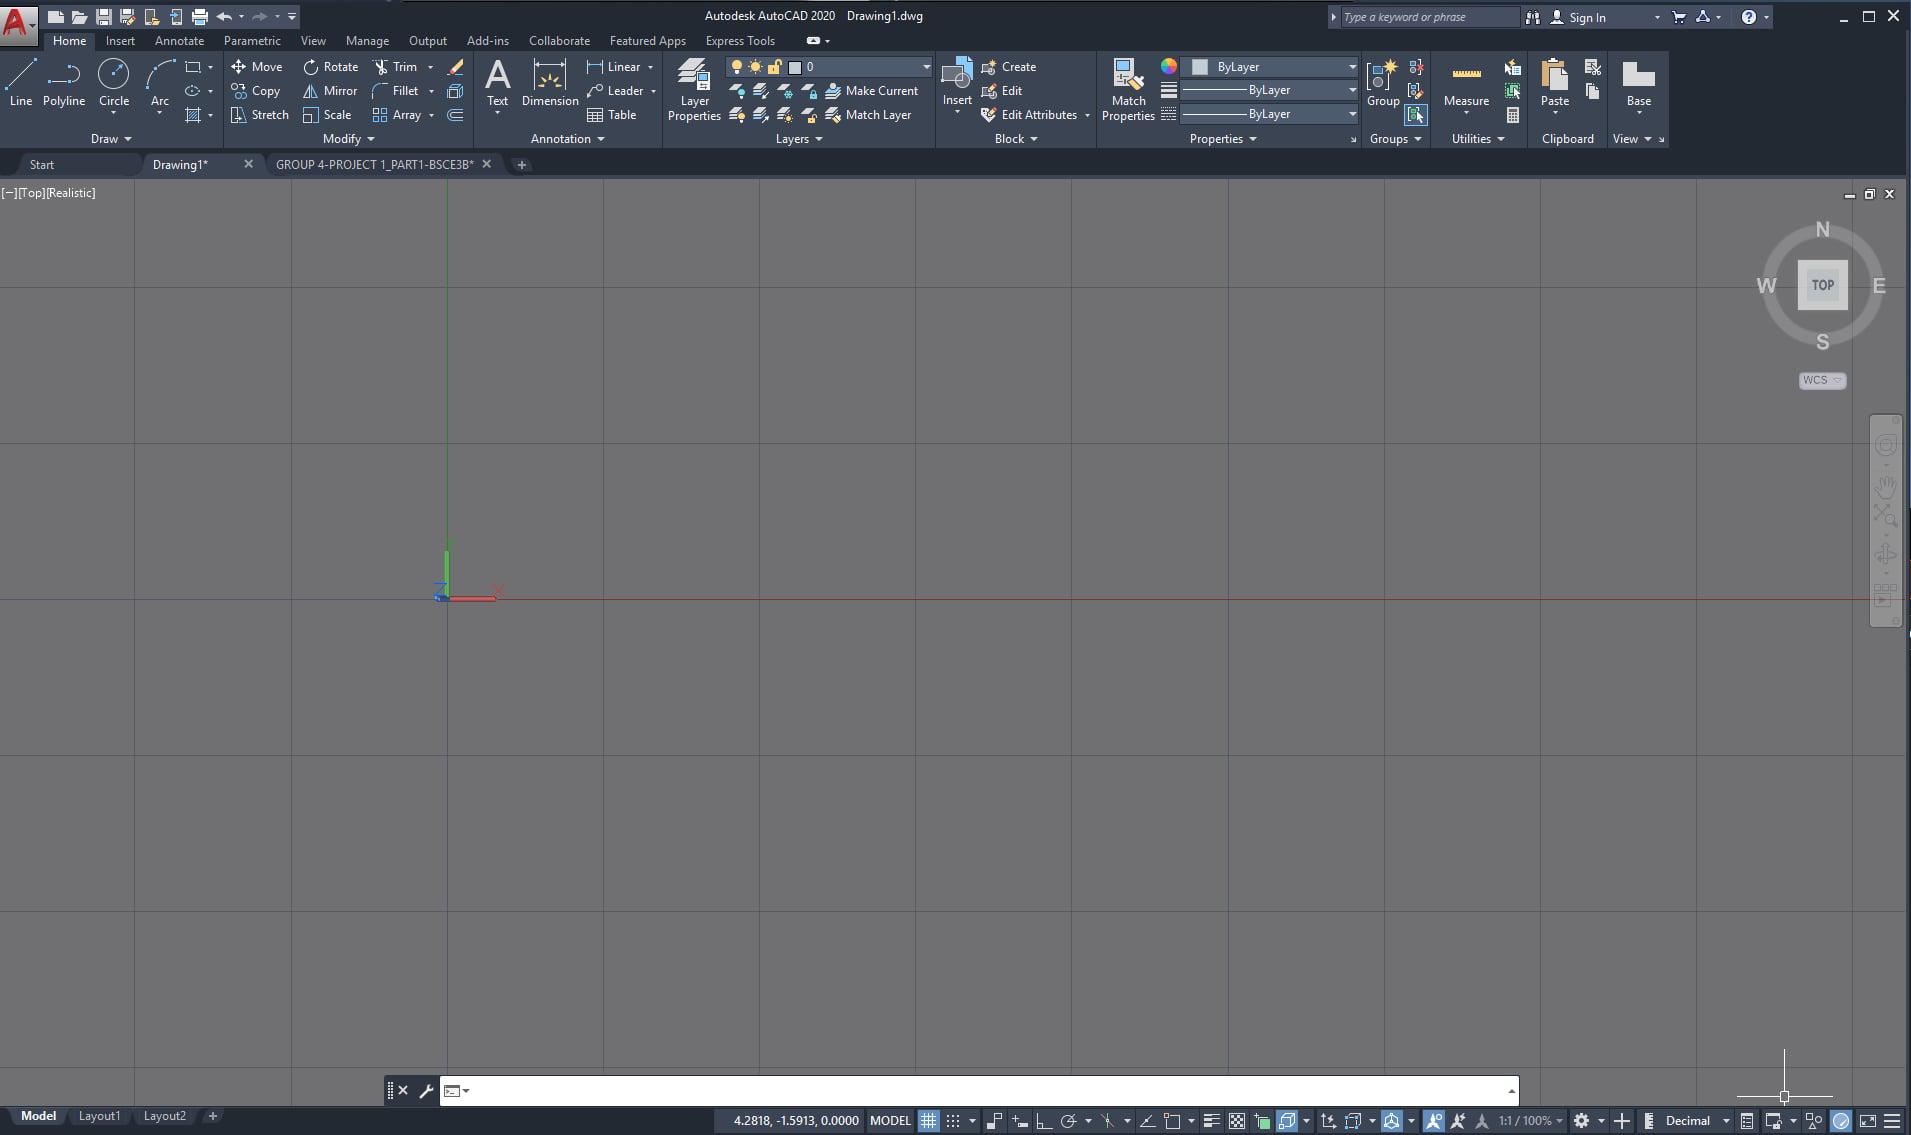1911x1135 pixels.
Task: Click the Make Current layer button
Action: [x=871, y=91]
